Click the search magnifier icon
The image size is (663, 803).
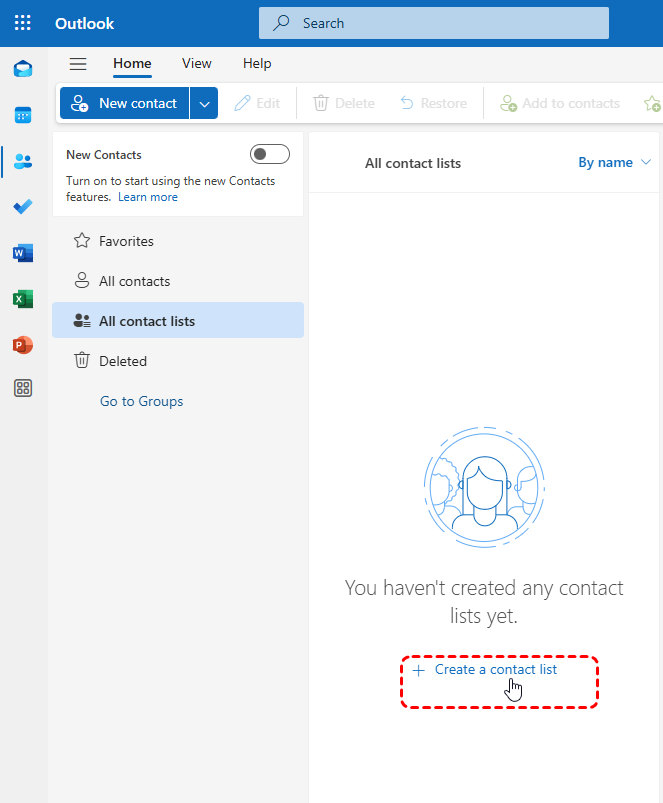[281, 23]
